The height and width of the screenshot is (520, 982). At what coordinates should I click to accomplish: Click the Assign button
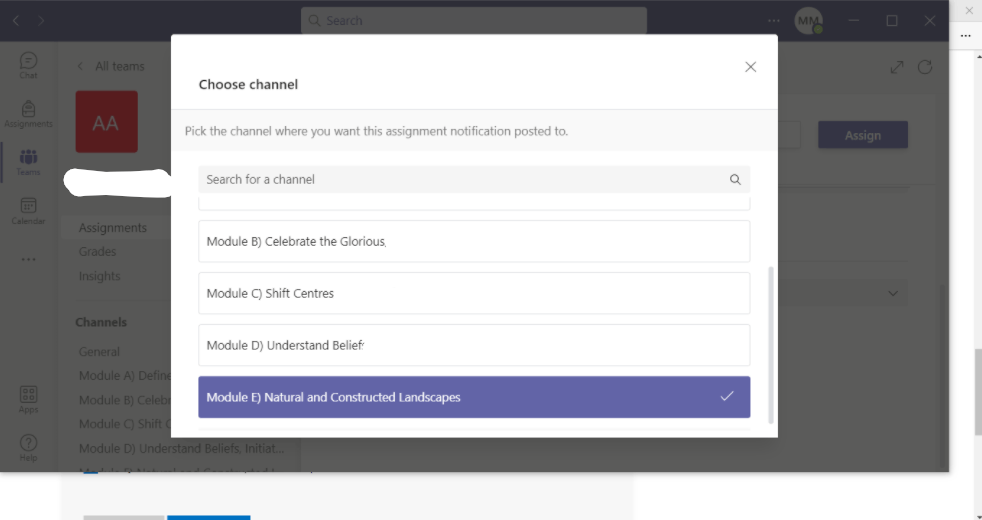863,135
